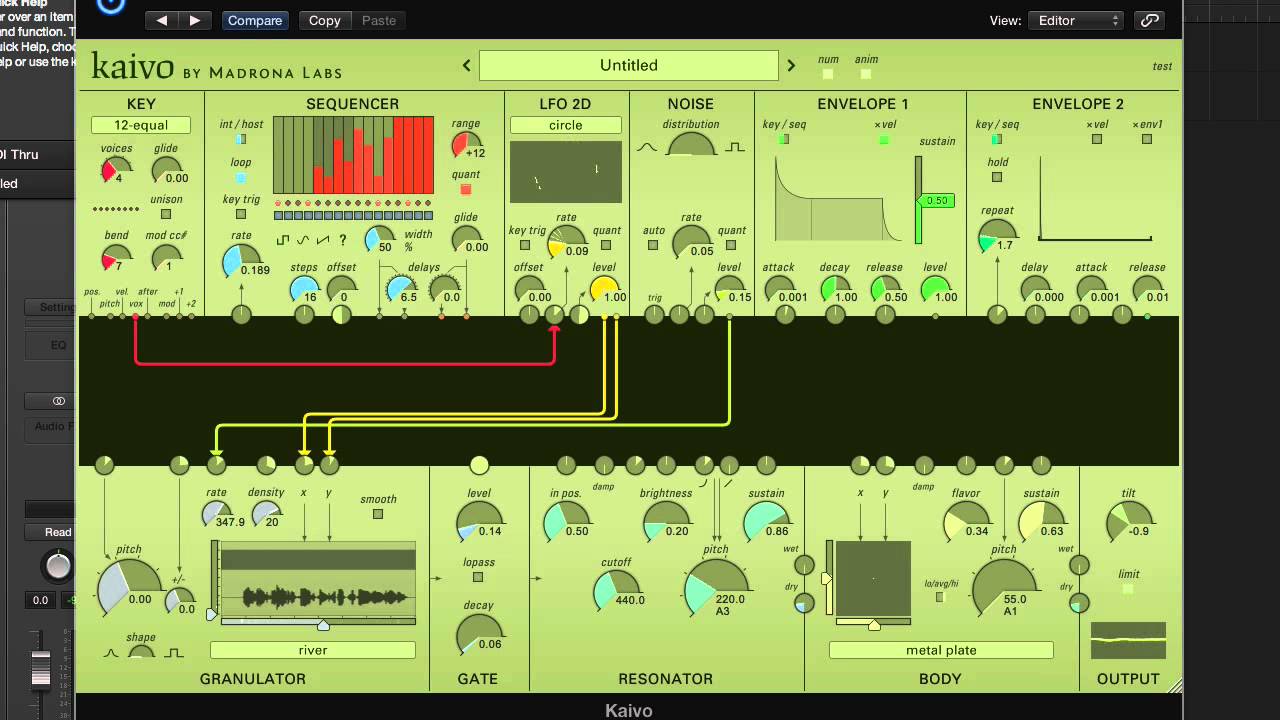Click the KEY bend knob
Screen dimensions: 1280x720
(116, 258)
